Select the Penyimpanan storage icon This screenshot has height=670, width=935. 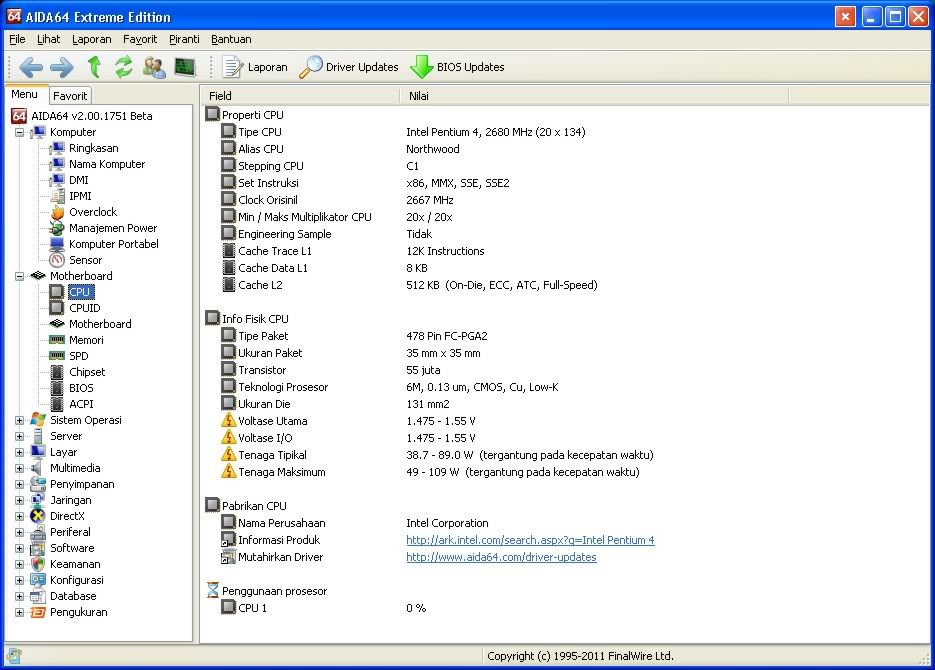(38, 484)
